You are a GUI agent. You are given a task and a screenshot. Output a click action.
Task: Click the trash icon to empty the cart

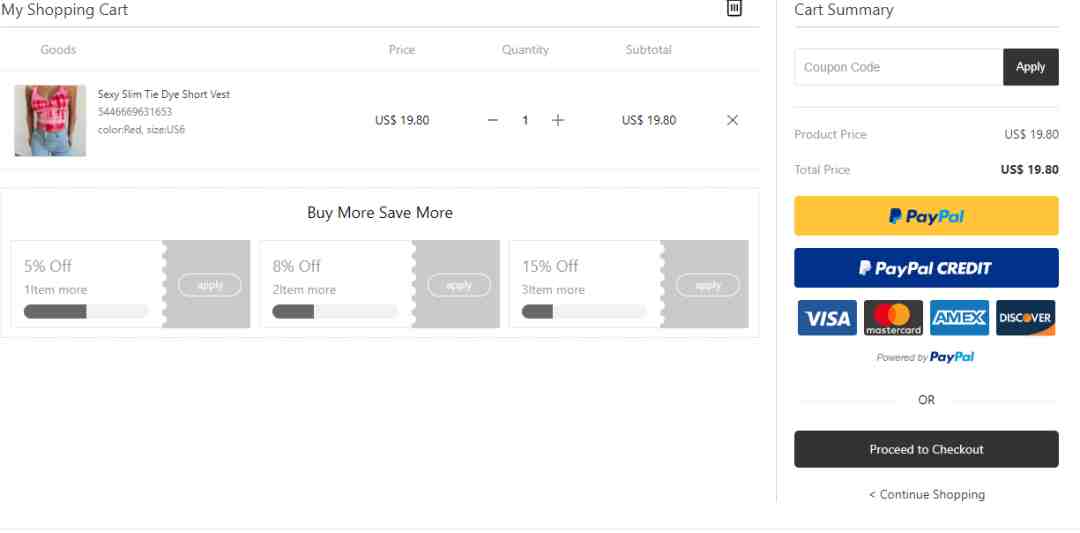pyautogui.click(x=734, y=8)
